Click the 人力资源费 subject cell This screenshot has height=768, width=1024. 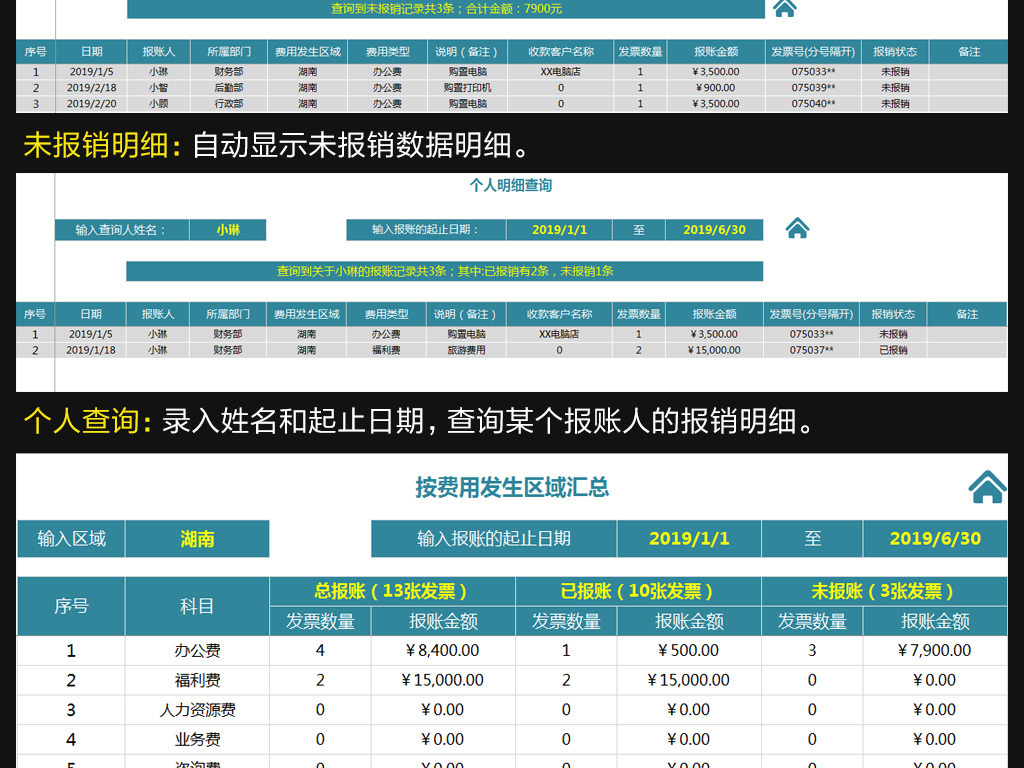tap(197, 710)
